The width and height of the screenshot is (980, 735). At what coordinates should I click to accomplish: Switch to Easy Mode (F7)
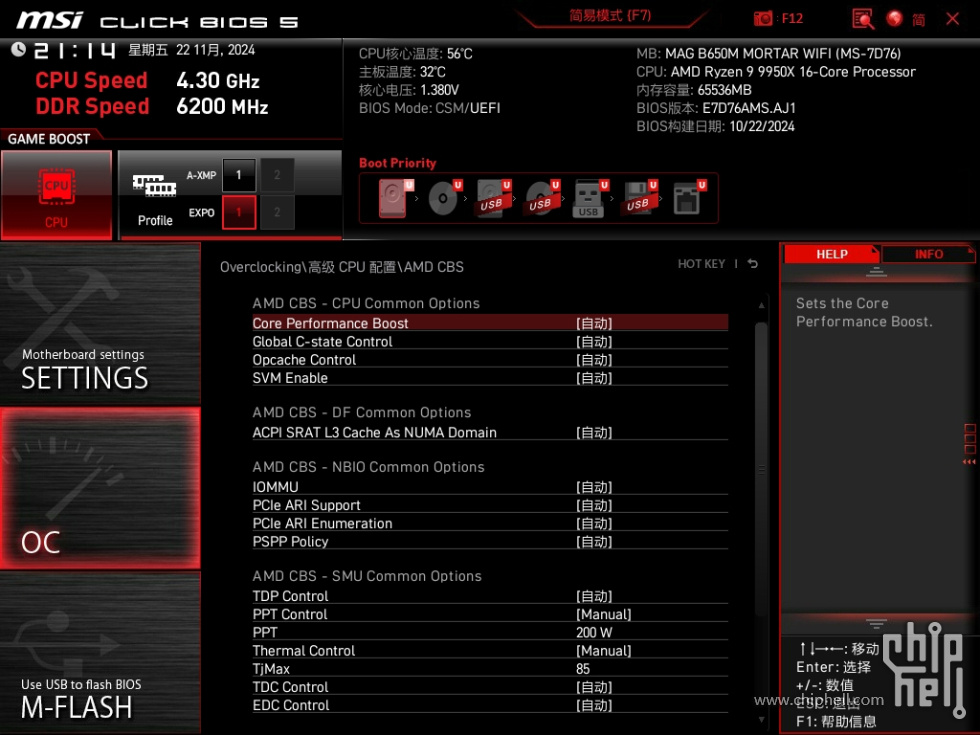click(610, 16)
